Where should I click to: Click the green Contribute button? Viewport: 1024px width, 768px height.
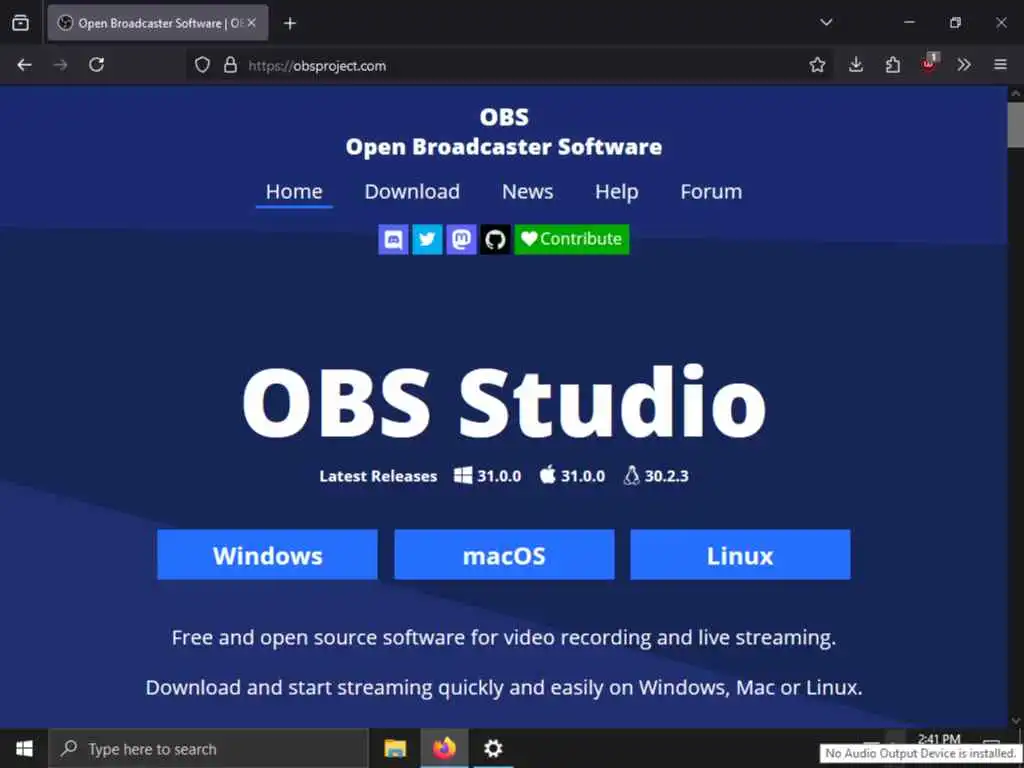[x=571, y=240]
